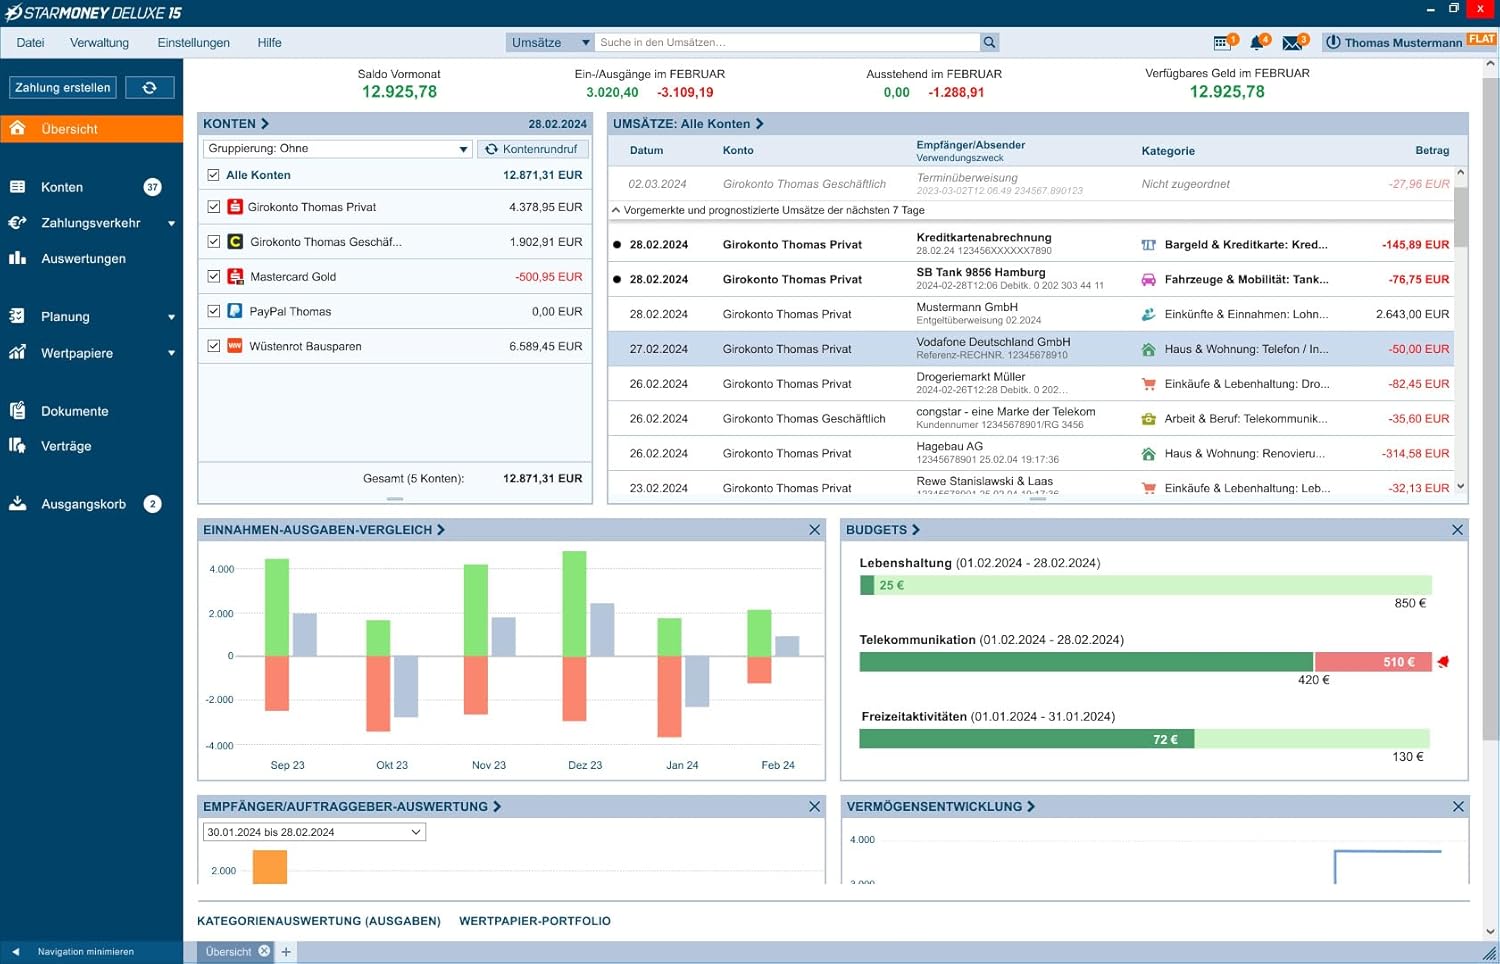Open the Einstellungen menu
Viewport: 1500px width, 964px height.
click(x=193, y=42)
